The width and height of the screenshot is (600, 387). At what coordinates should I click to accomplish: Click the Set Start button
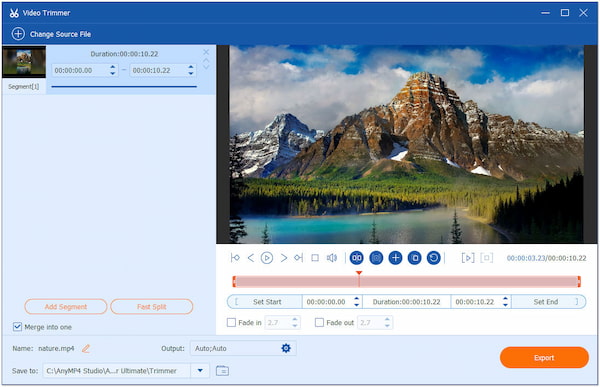click(264, 302)
